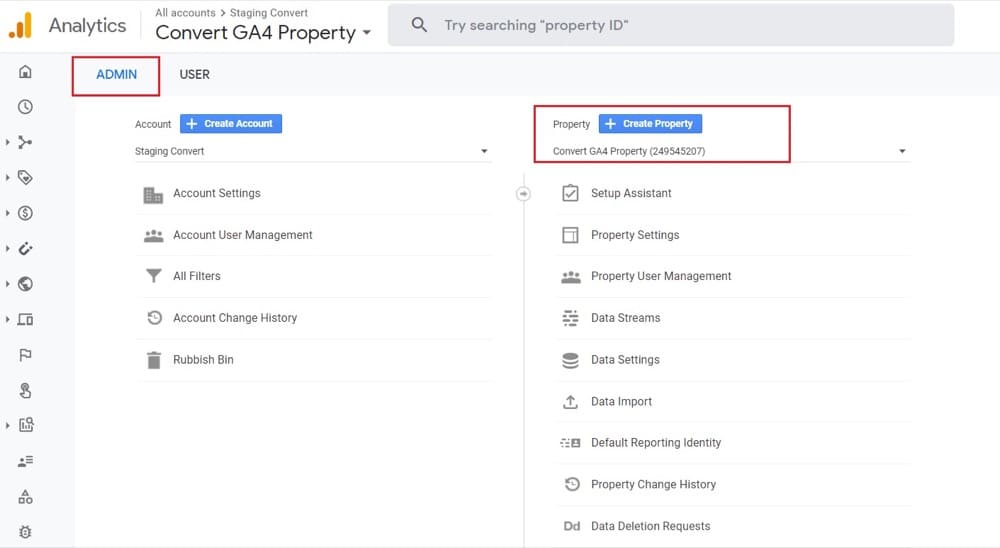The image size is (1000, 548).
Task: Click the All accounts breadcrumb
Action: coord(185,13)
